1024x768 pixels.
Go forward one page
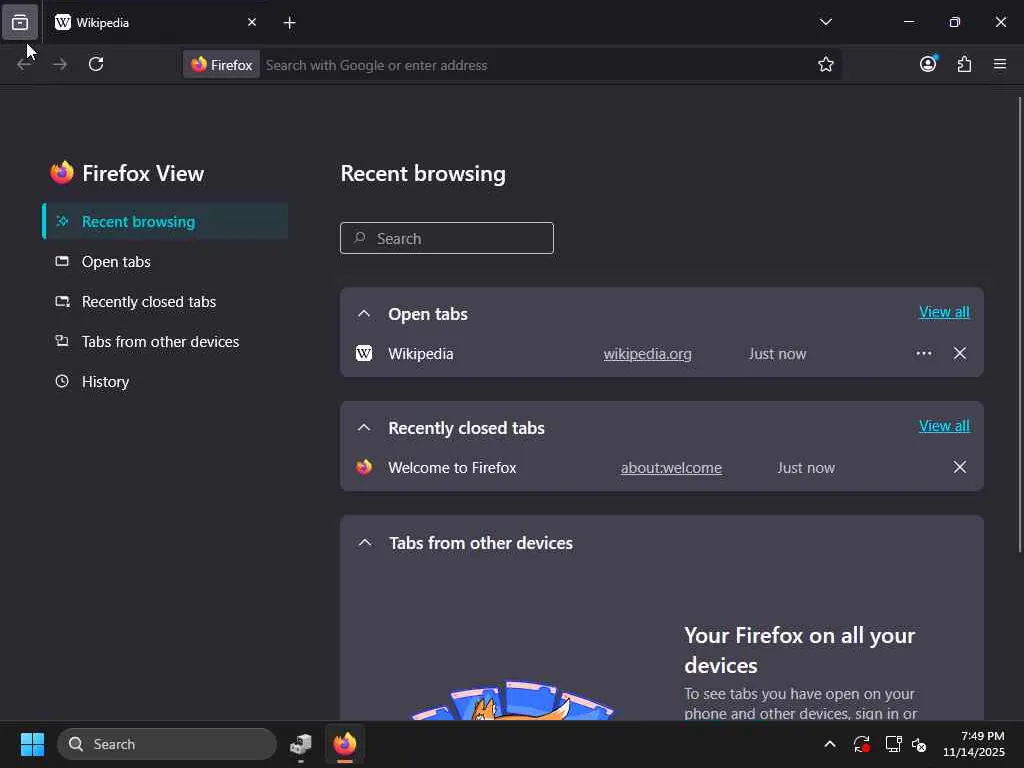point(60,64)
